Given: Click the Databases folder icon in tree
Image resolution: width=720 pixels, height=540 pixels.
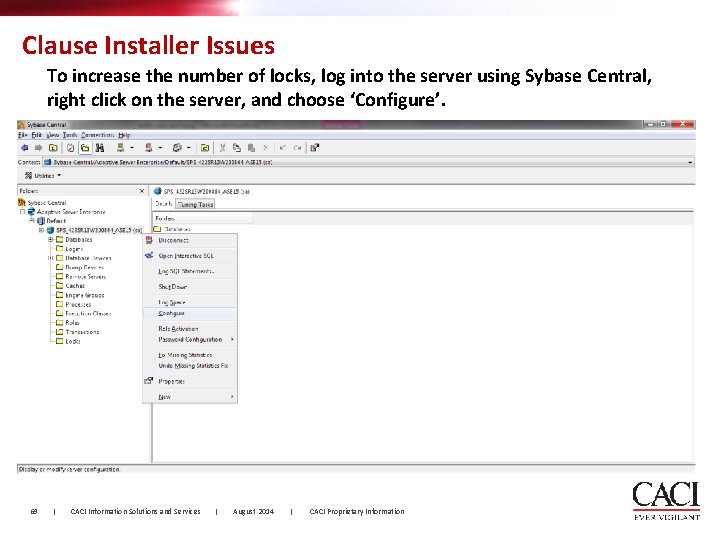Looking at the screenshot, I should 60,239.
